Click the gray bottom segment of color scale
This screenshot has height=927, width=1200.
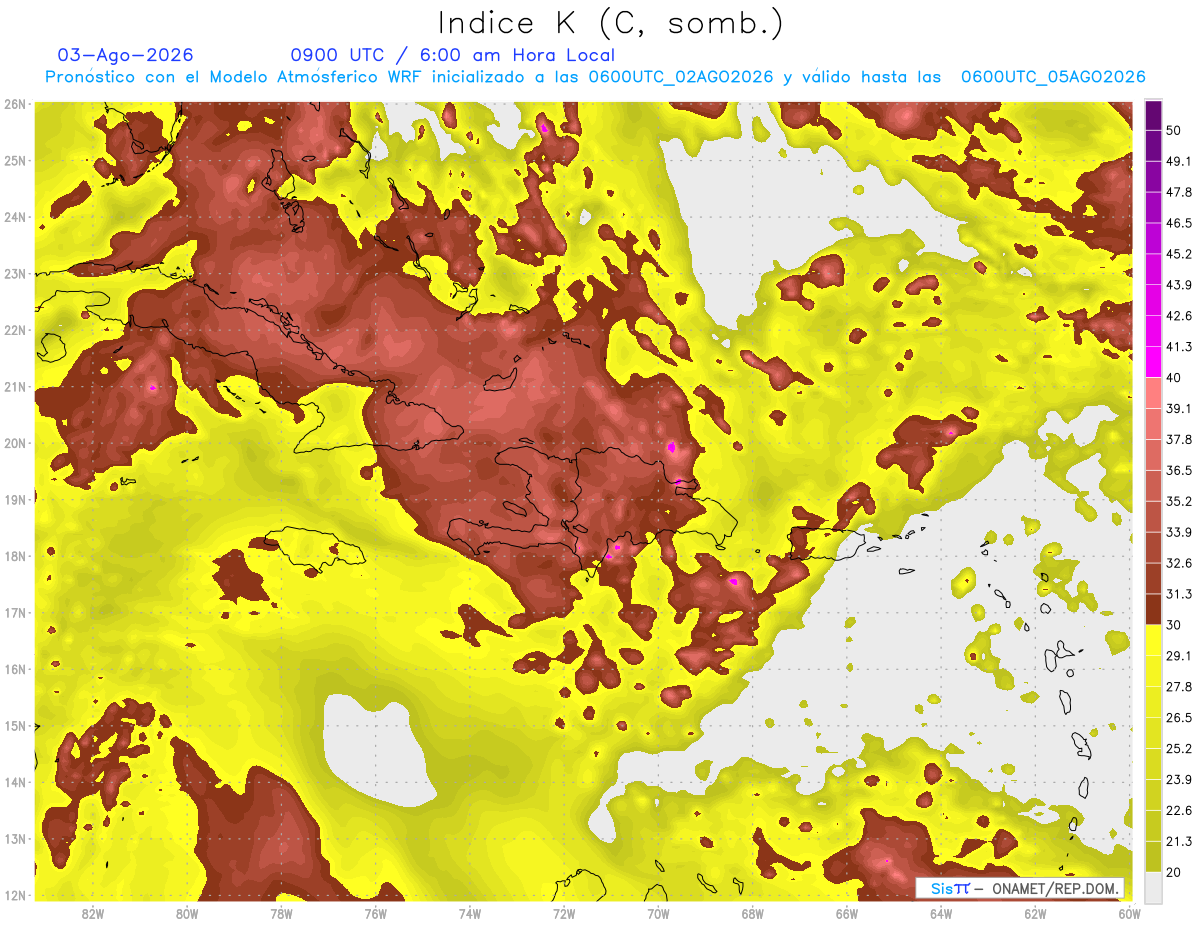(x=1154, y=888)
